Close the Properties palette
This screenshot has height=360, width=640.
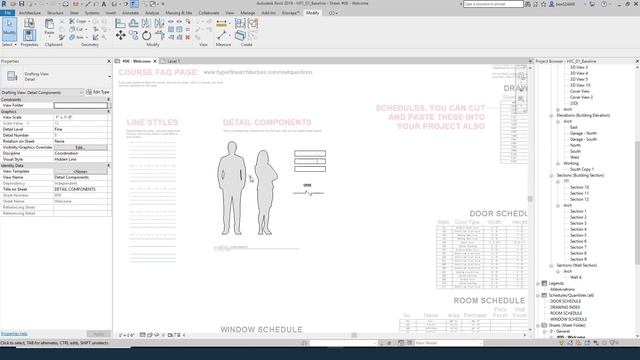click(x=109, y=61)
